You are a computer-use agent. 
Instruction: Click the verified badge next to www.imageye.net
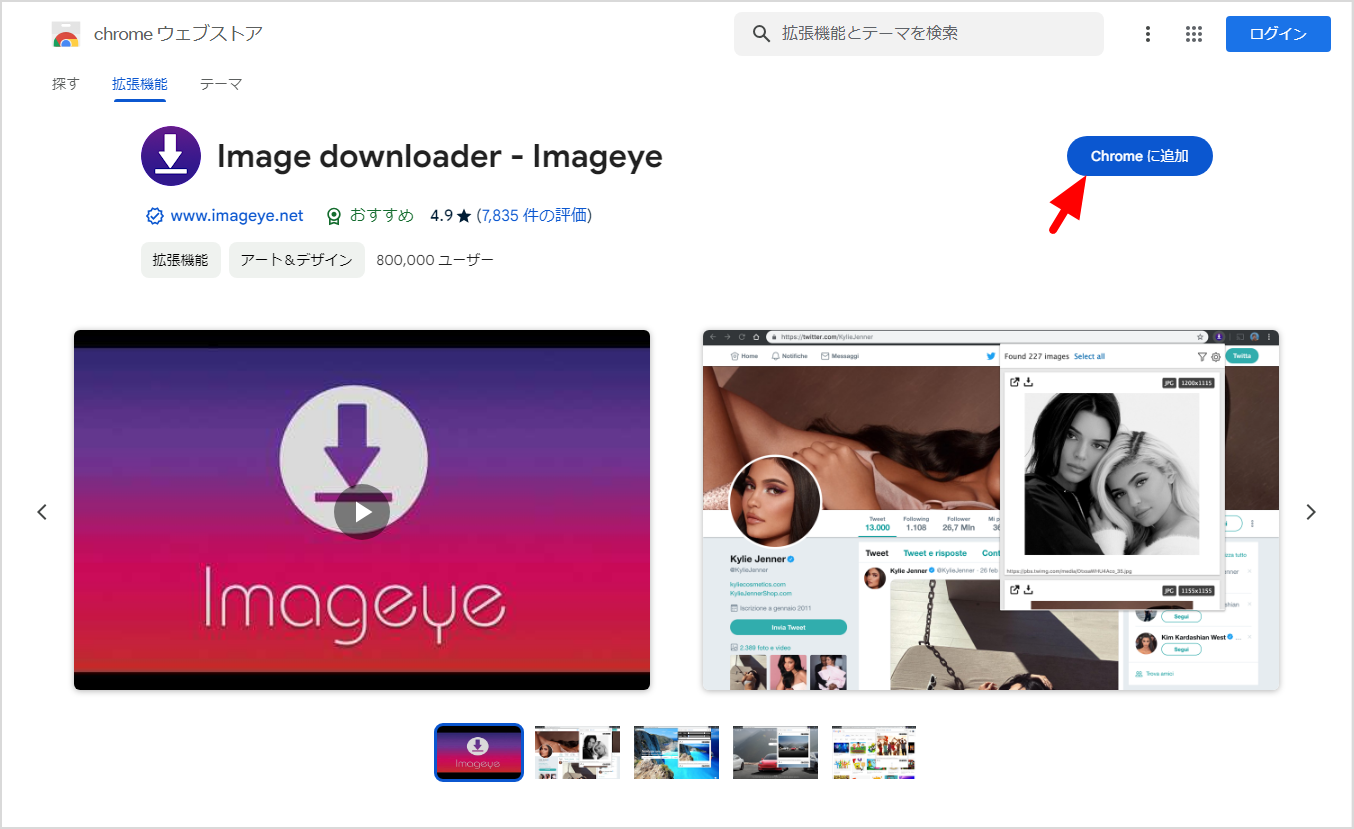(154, 216)
